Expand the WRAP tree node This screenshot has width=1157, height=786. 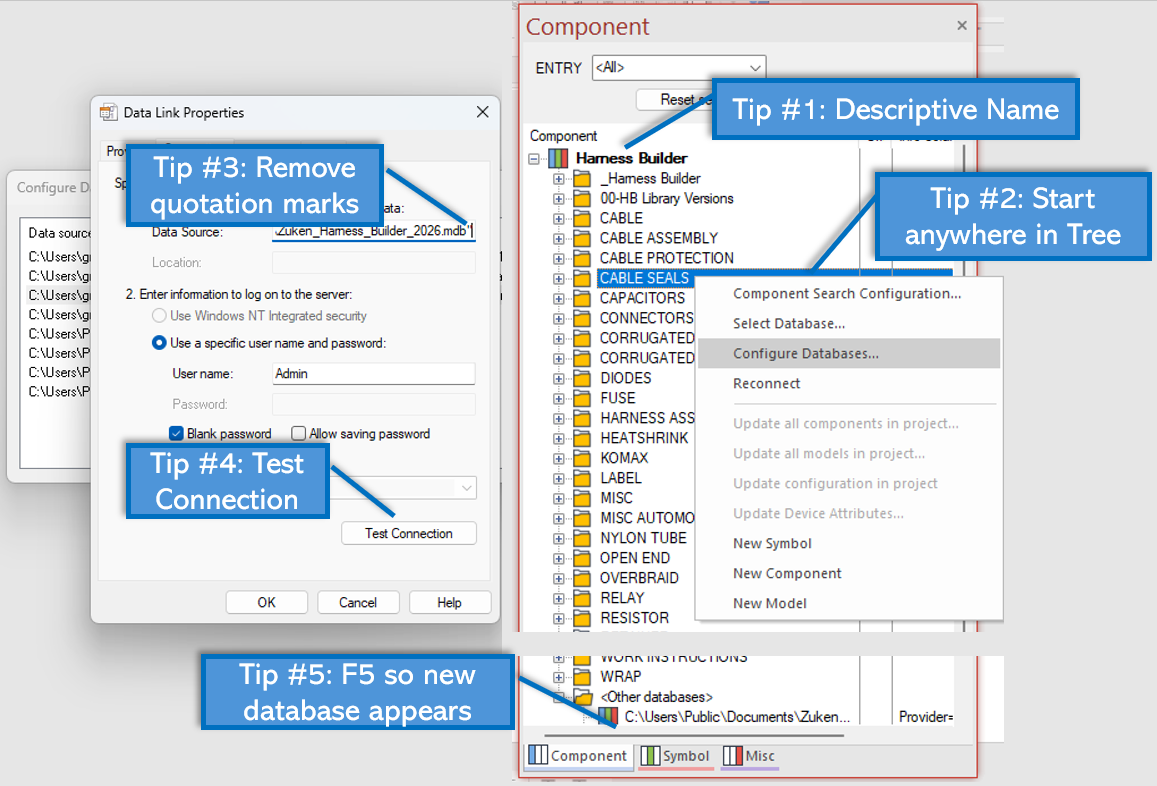coord(559,677)
